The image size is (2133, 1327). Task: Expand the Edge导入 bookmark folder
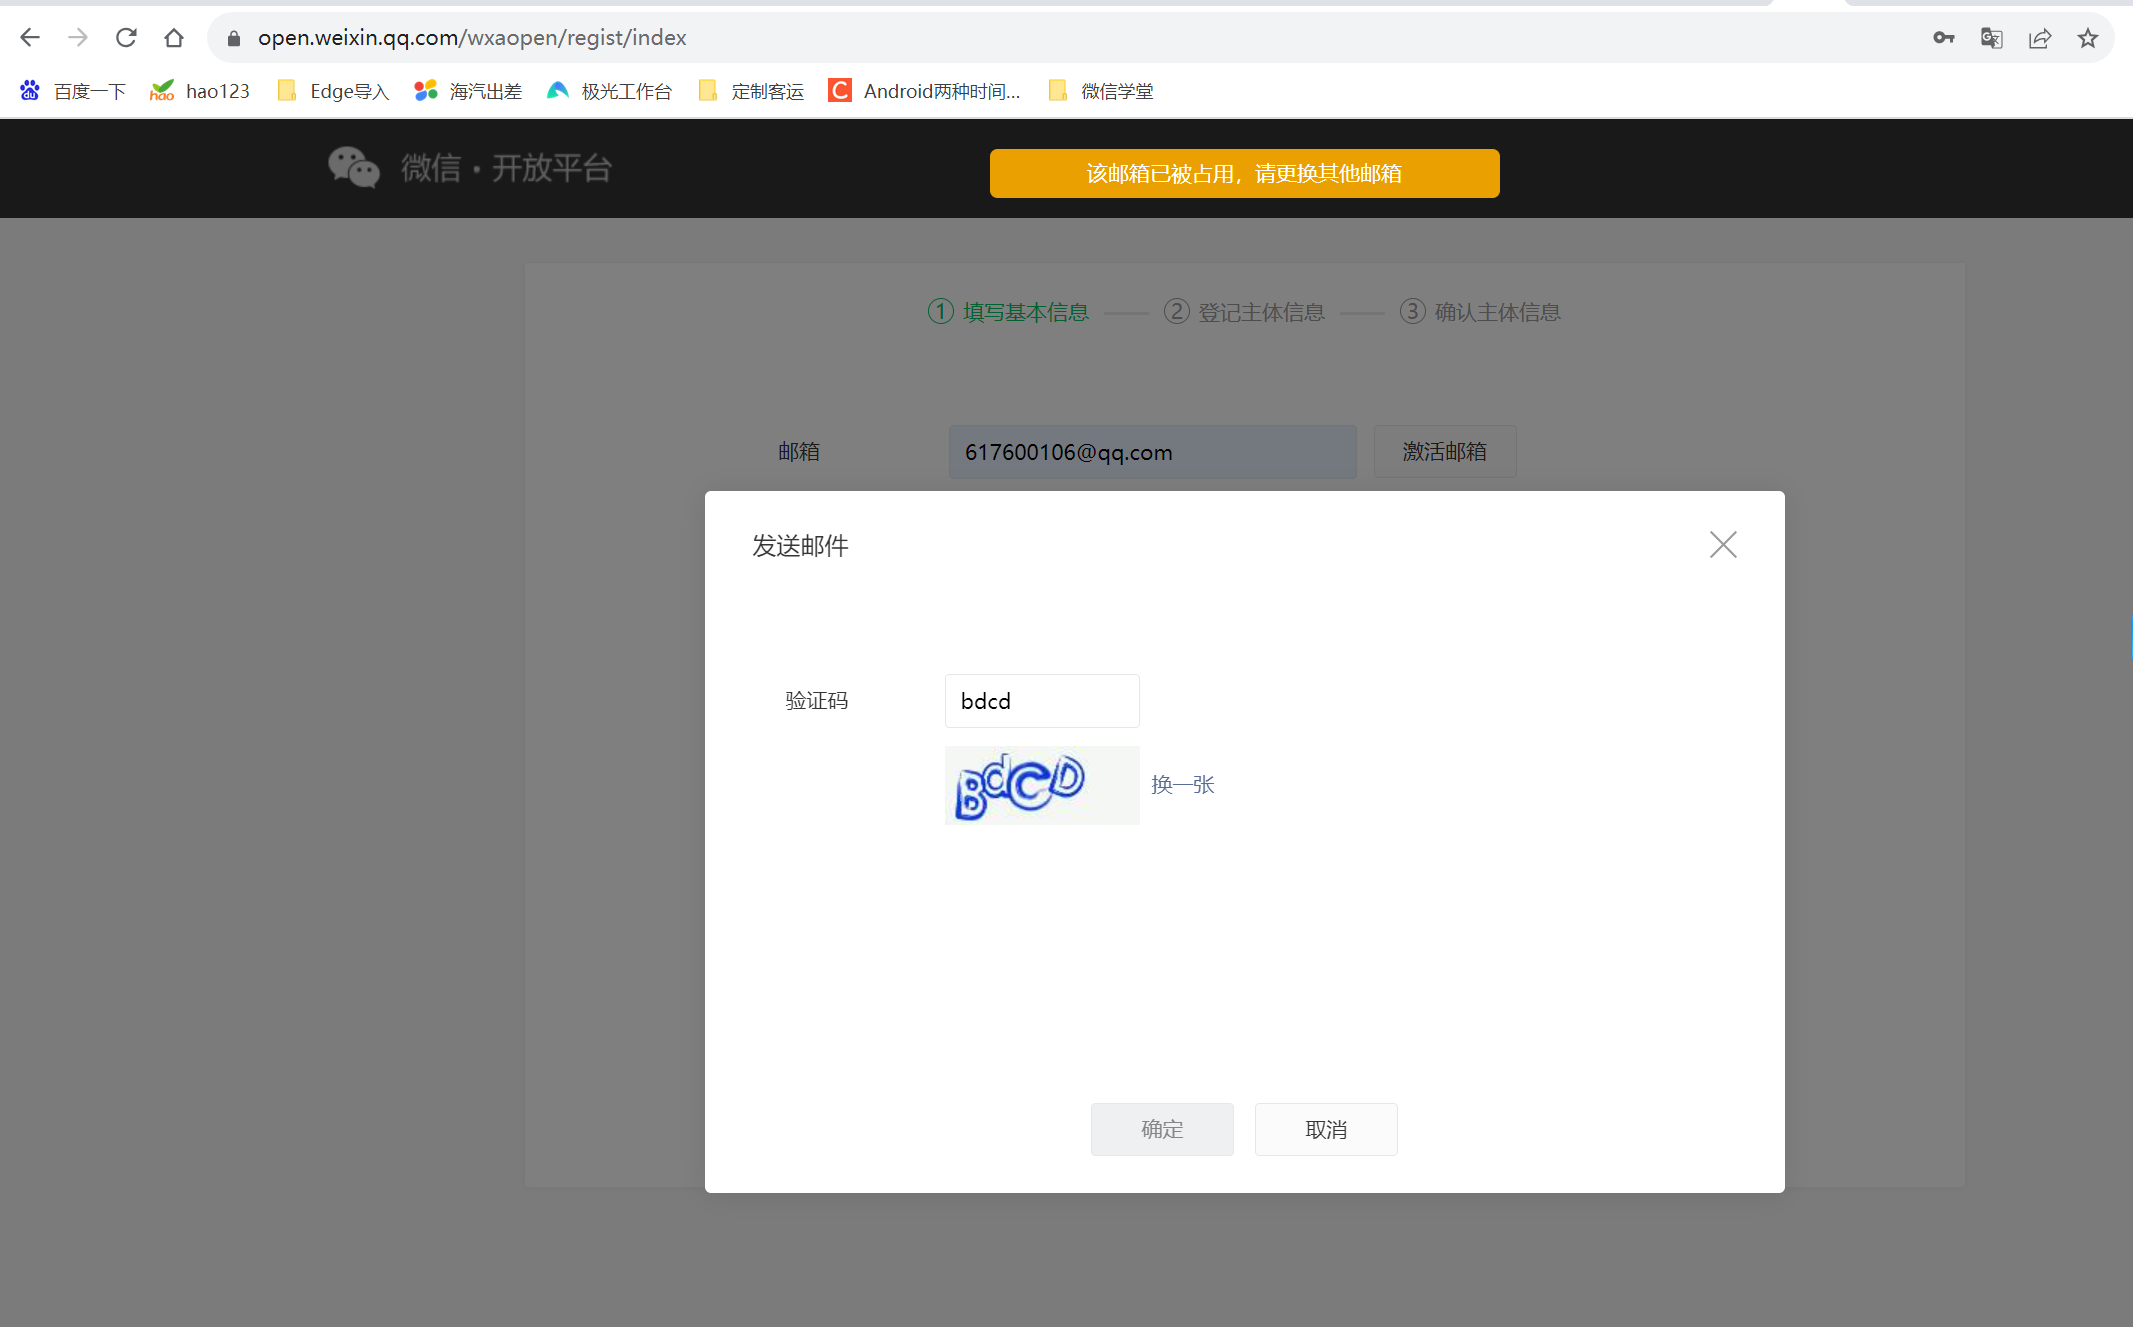333,91
